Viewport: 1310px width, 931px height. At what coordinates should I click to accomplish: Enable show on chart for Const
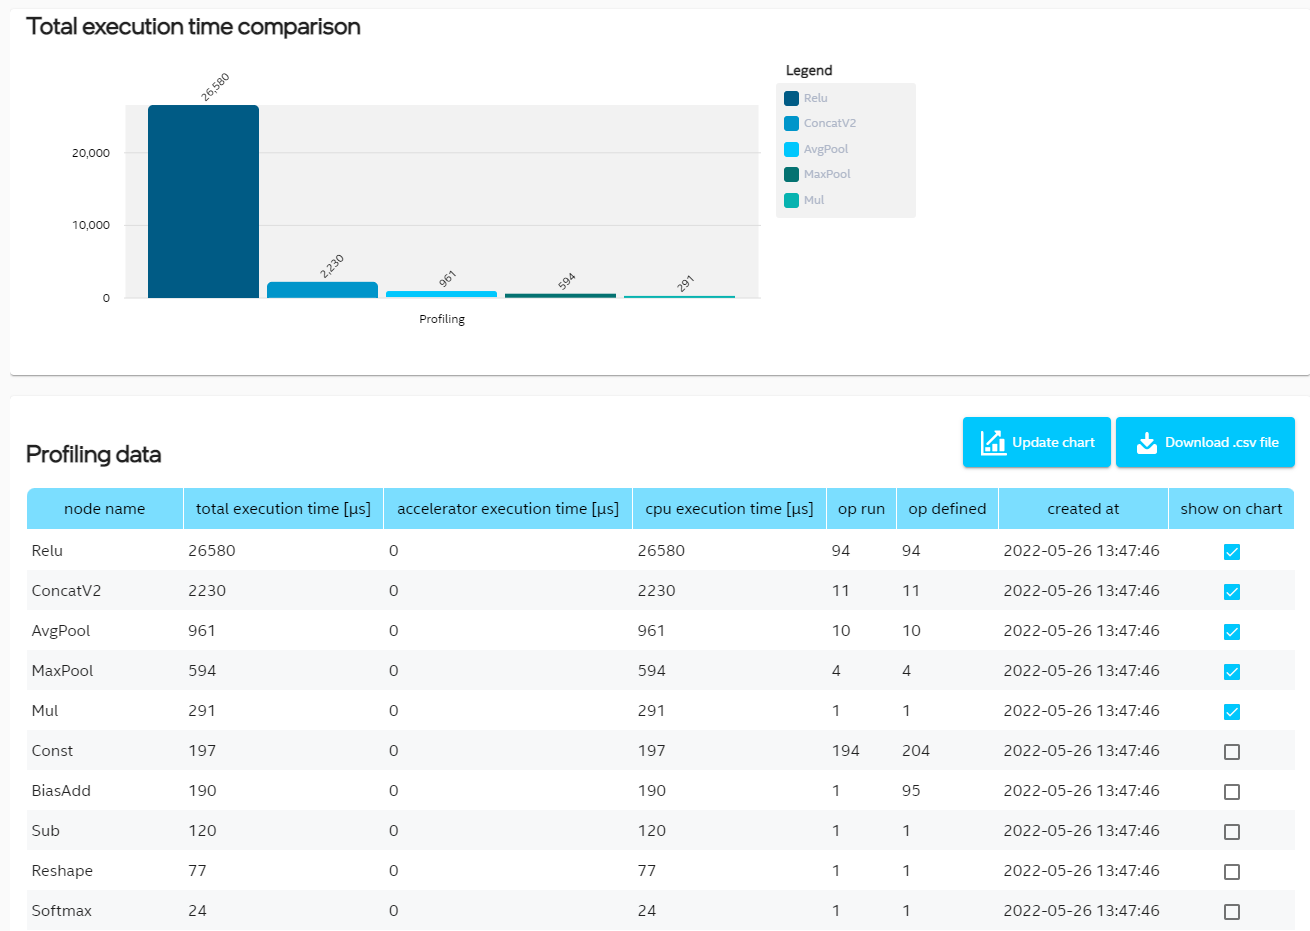tap(1232, 752)
